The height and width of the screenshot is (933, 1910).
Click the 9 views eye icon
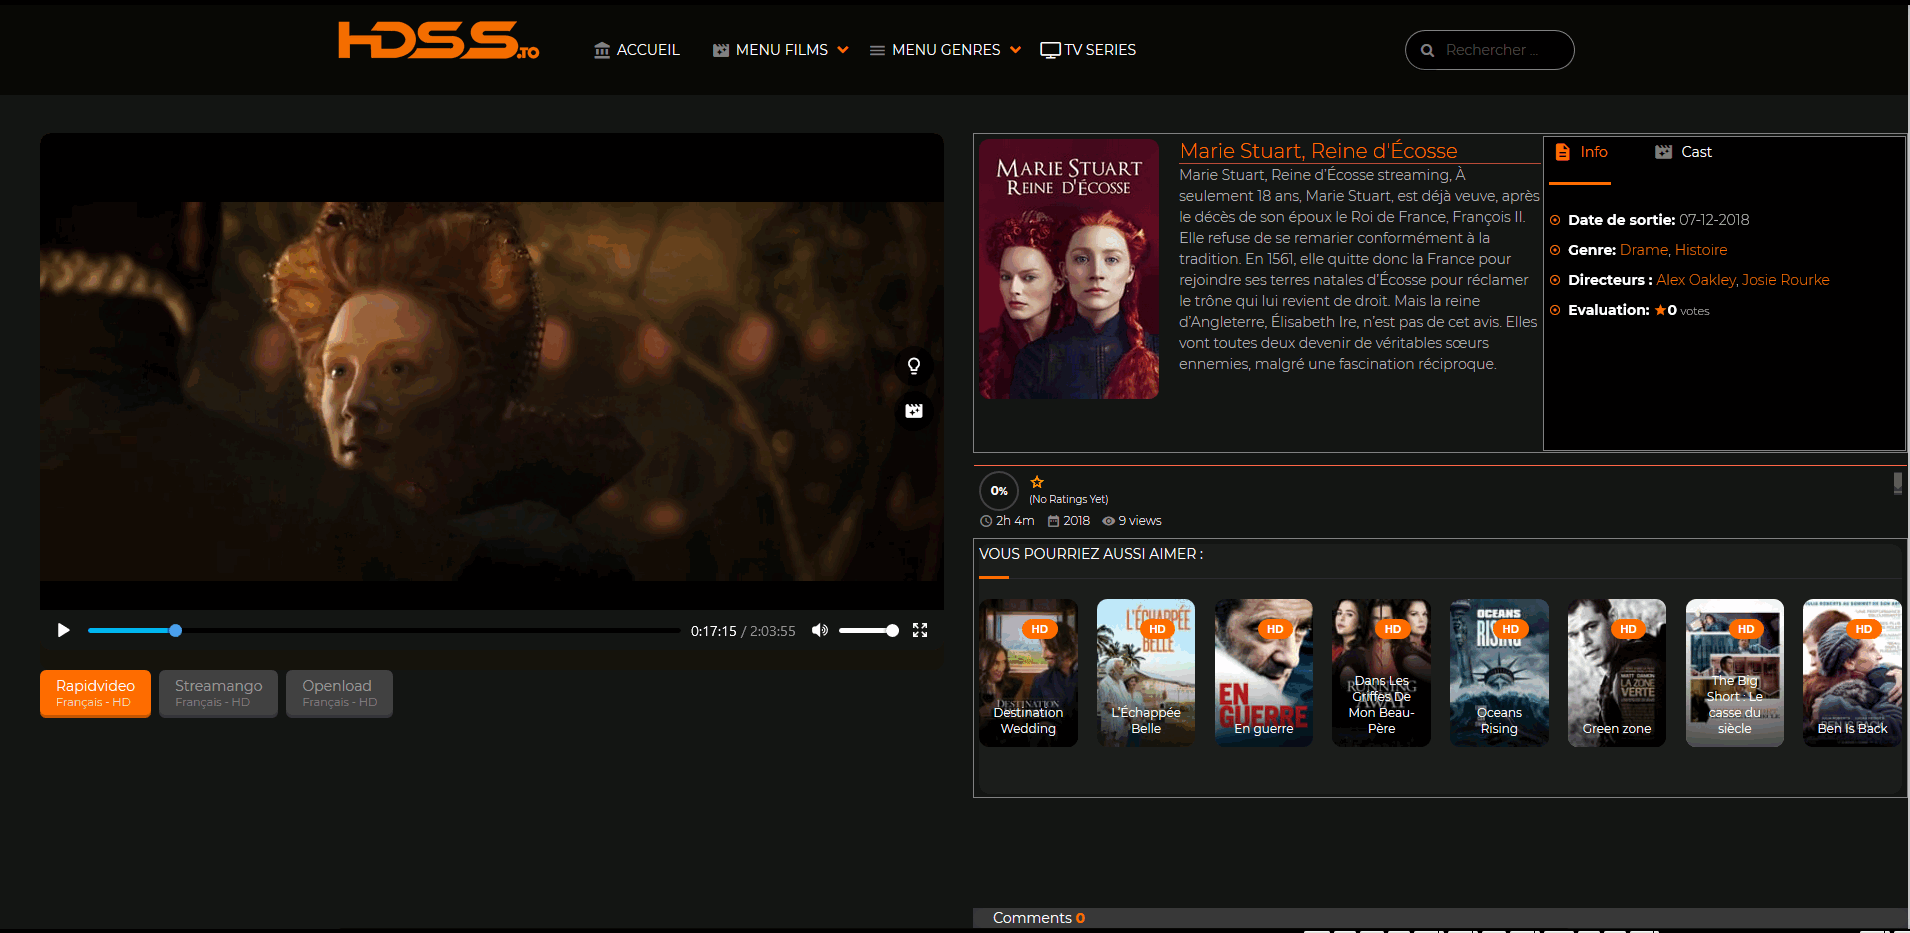pyautogui.click(x=1108, y=521)
